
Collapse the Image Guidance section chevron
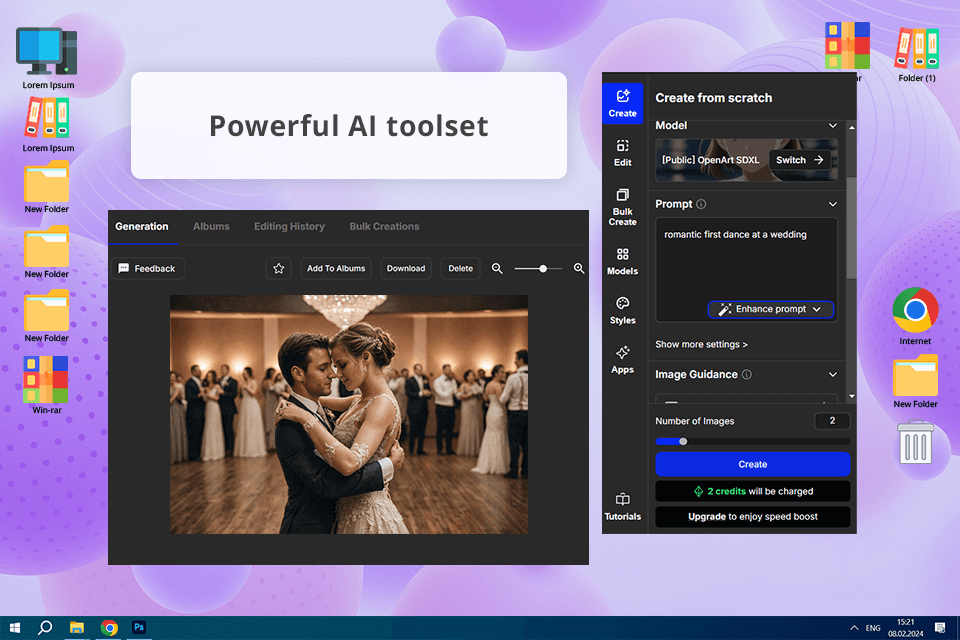click(833, 374)
